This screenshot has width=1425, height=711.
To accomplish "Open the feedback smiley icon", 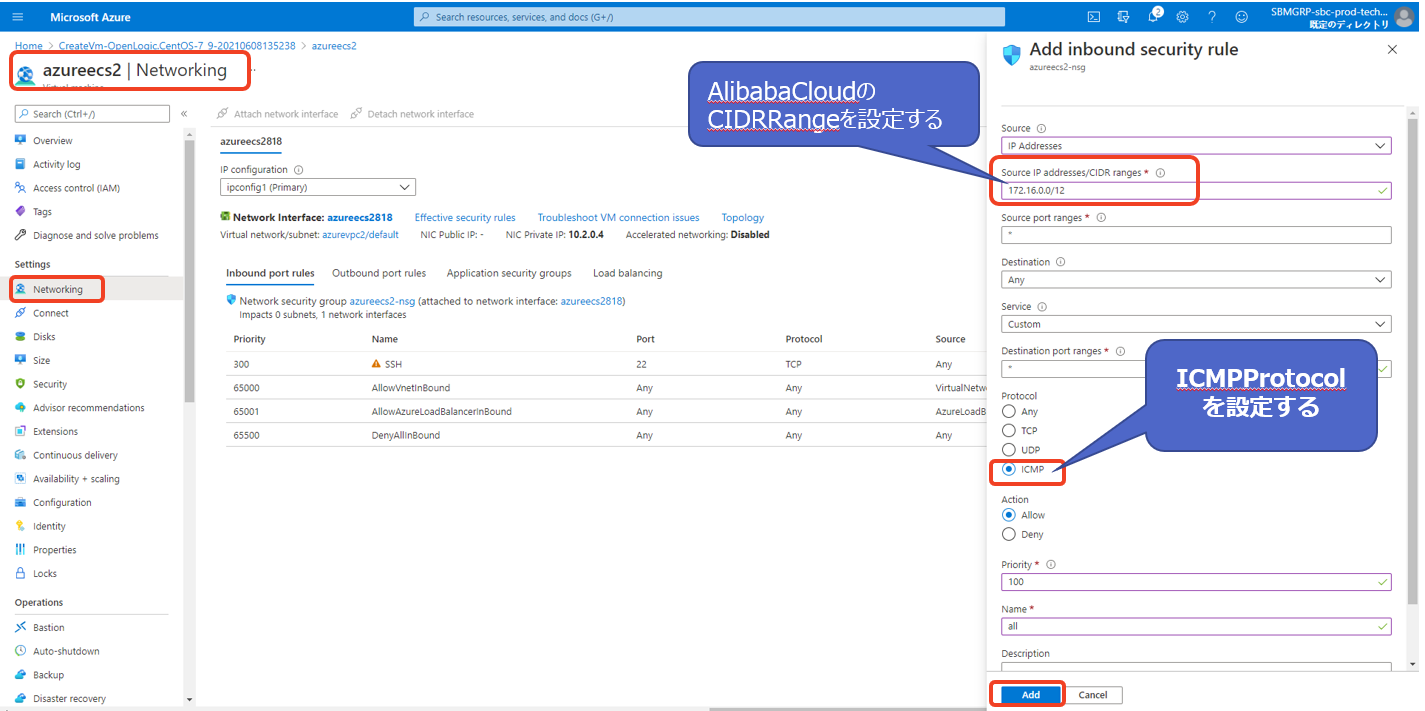I will 1242,17.
